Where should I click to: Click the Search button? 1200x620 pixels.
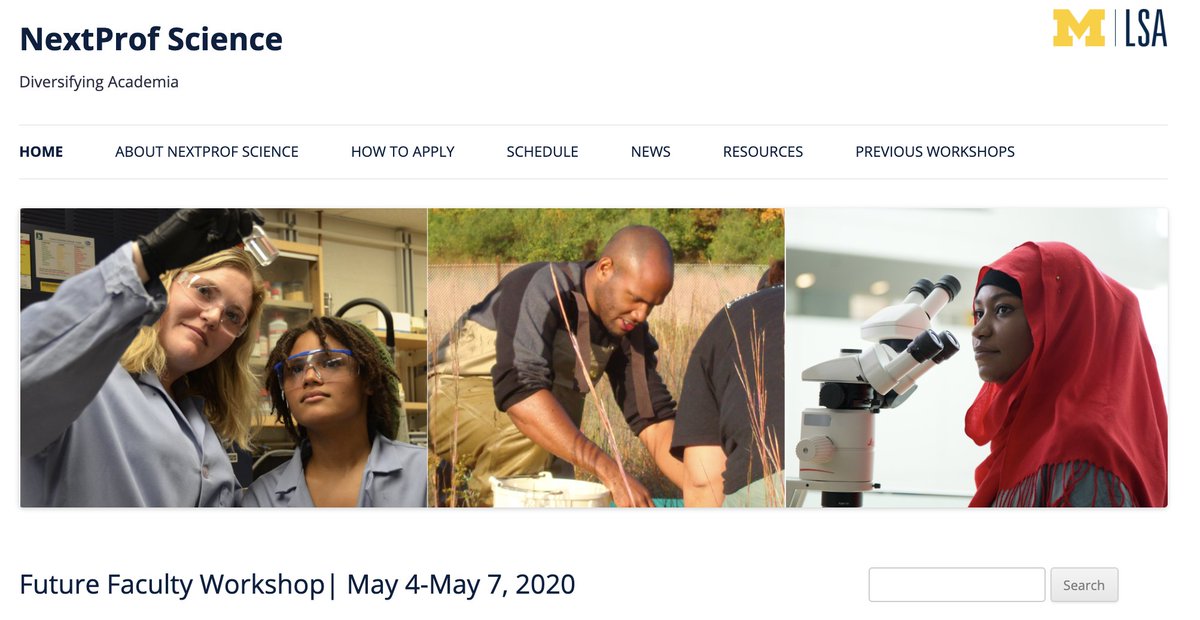pos(1084,585)
